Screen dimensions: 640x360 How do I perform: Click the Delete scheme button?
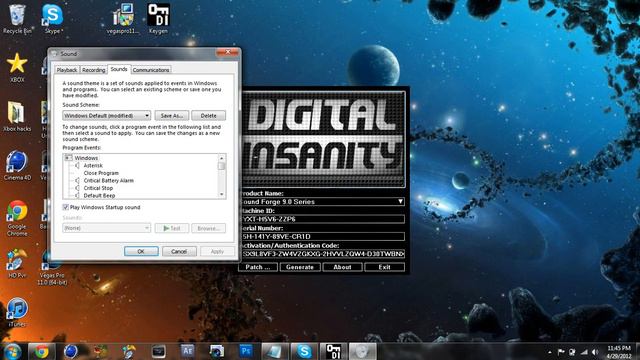(x=208, y=116)
